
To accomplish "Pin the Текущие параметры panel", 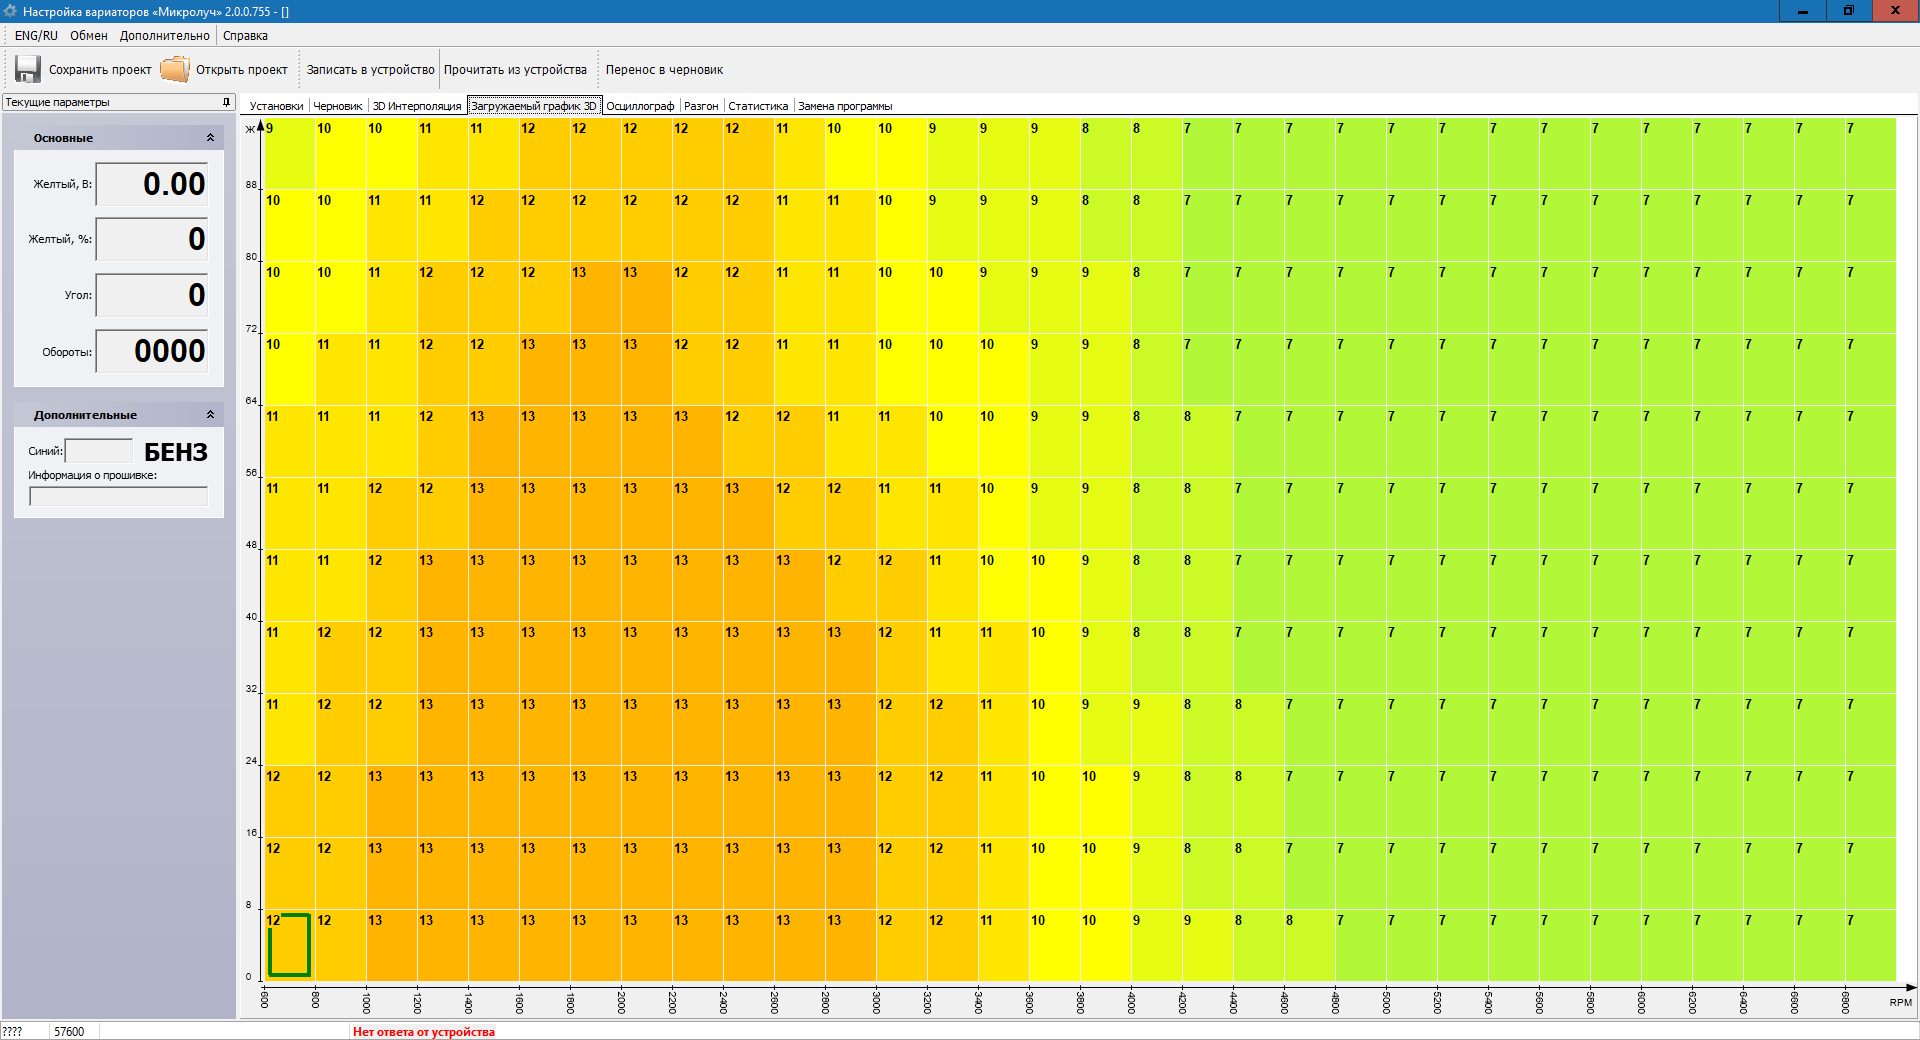I will (x=226, y=102).
